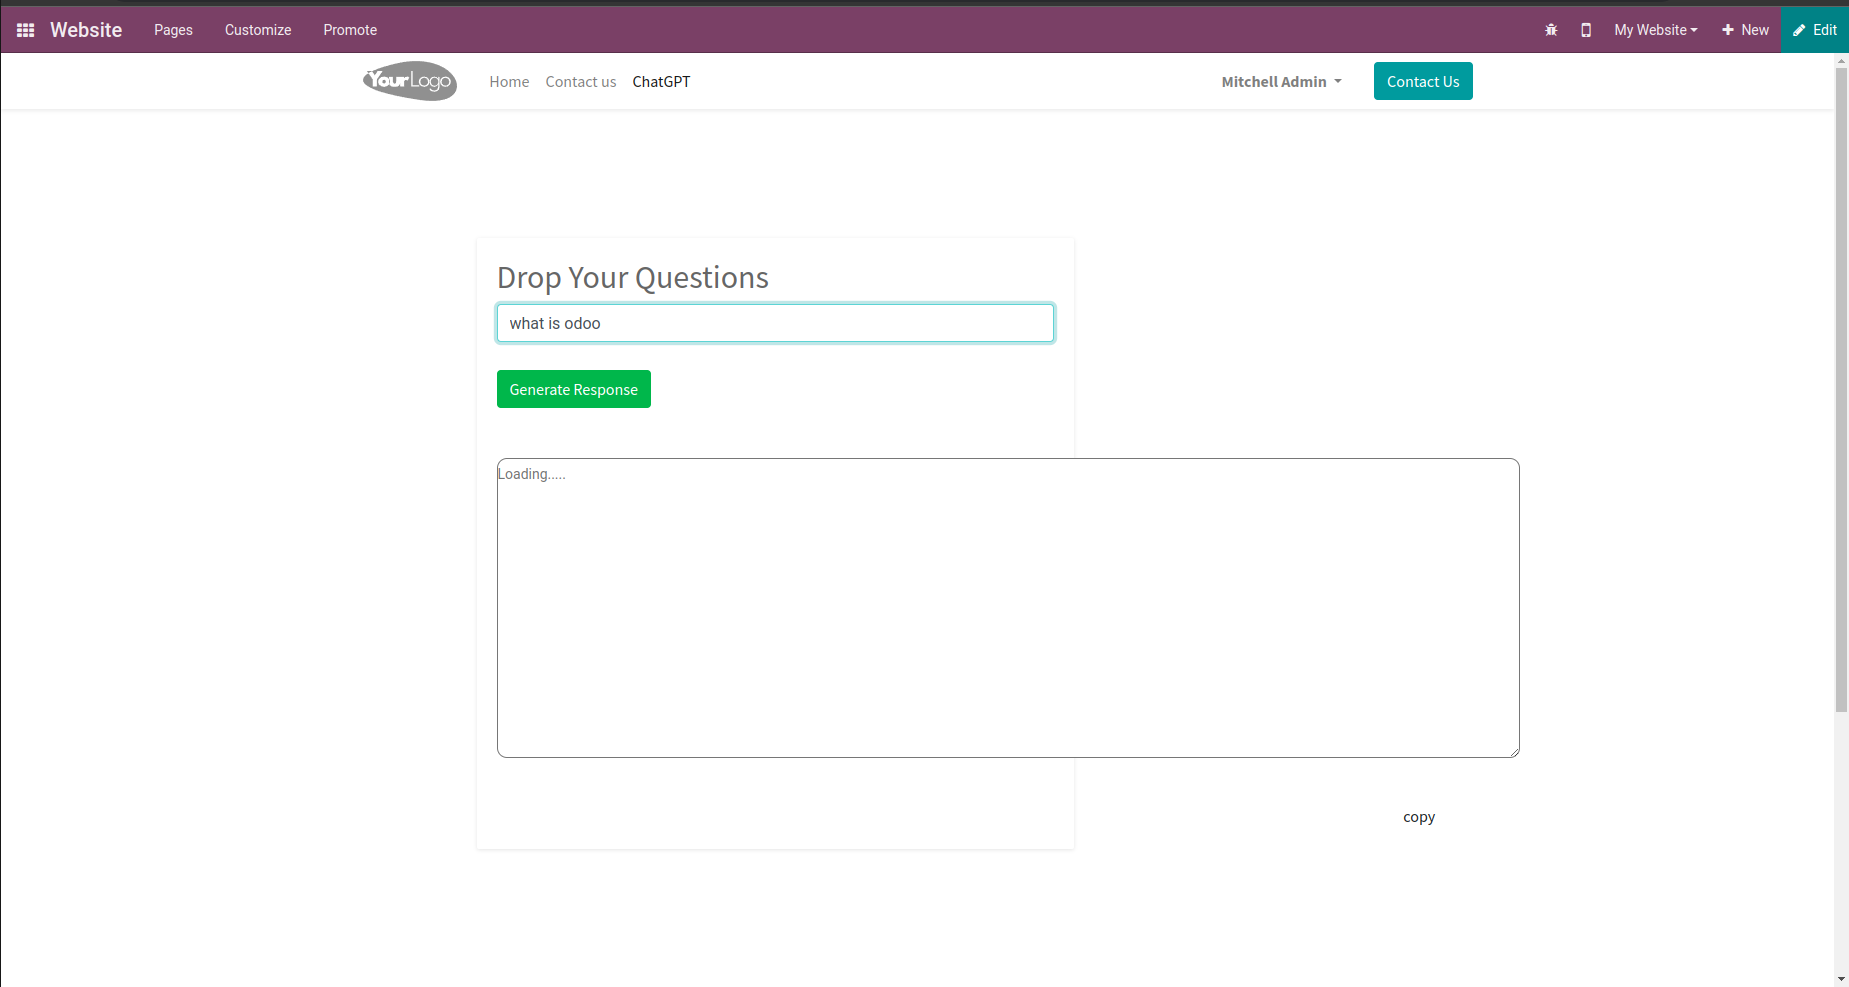Click the Generate Response button
The image size is (1849, 987).
coord(574,389)
